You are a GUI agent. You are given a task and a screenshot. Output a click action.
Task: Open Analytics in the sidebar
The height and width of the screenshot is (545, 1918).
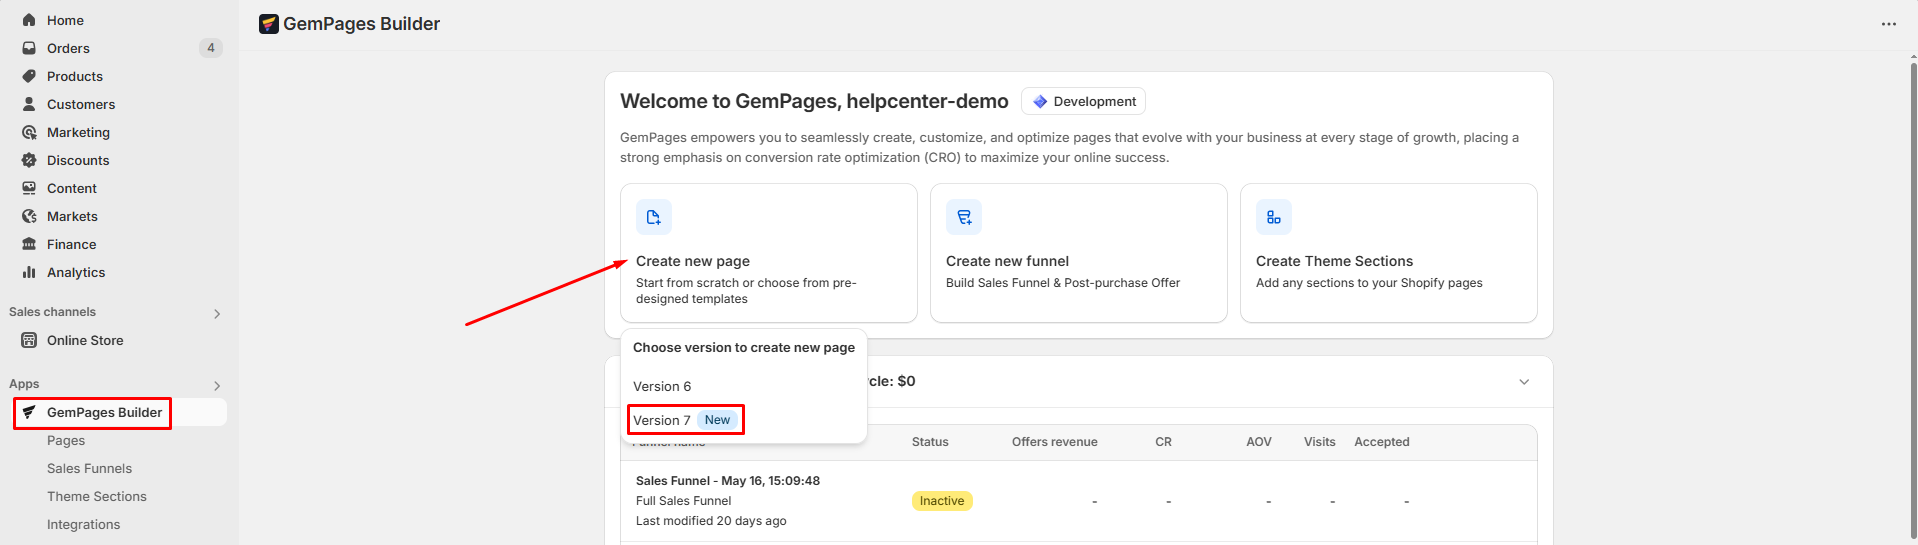click(76, 272)
